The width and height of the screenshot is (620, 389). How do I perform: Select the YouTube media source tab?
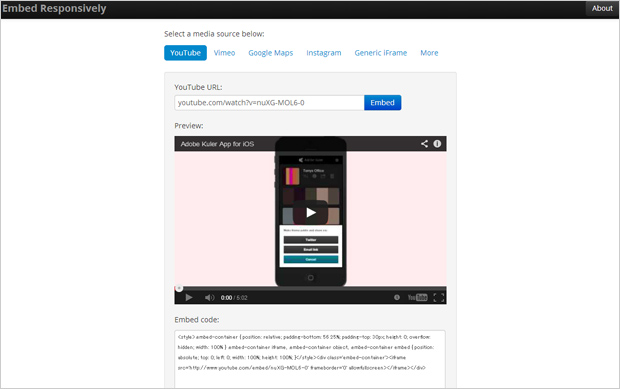pos(185,53)
